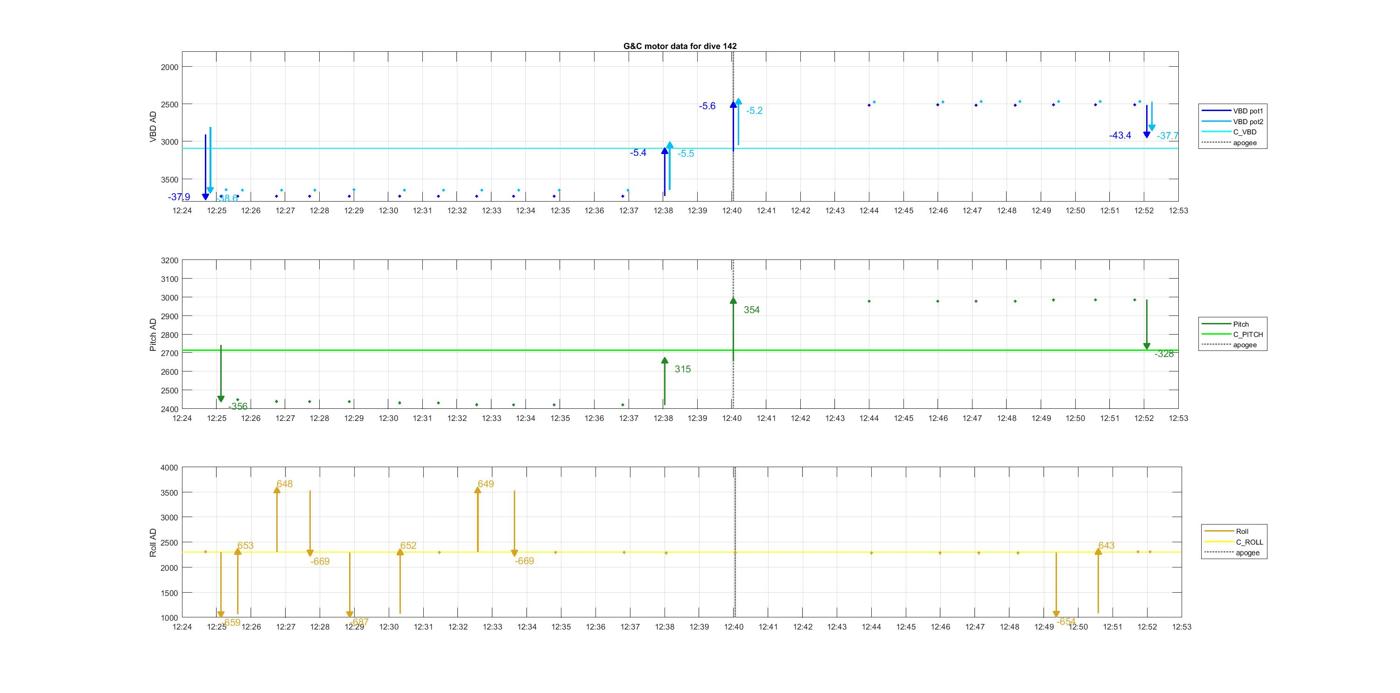Click the '315' pitch annotation

tap(682, 369)
